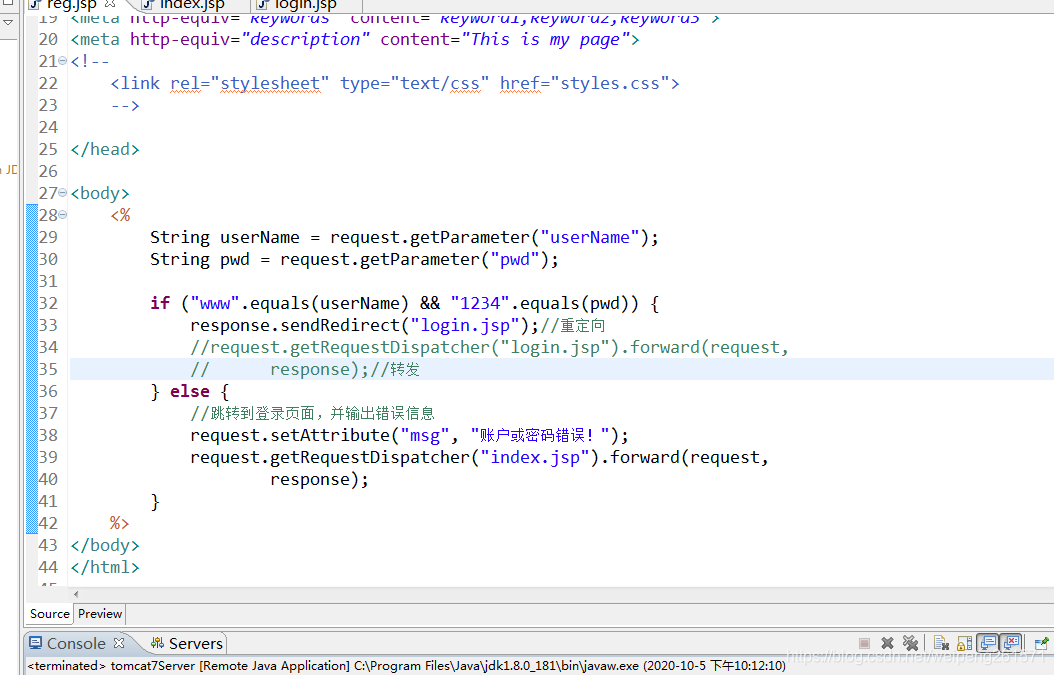1054x675 pixels.
Task: Collapse the scriptlet fold on line 28
Action: coord(63,215)
